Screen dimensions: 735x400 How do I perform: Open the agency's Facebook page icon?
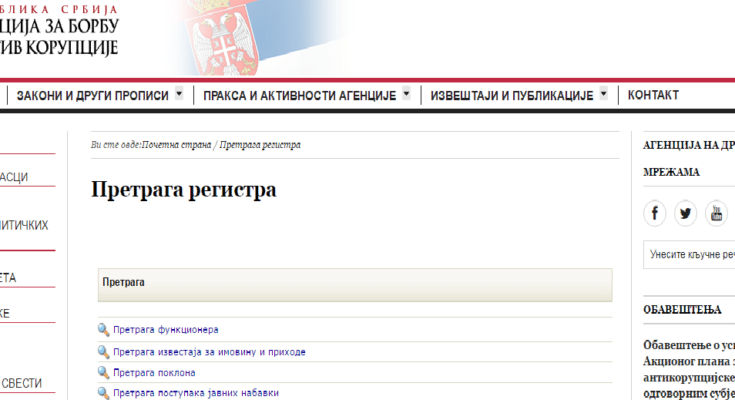point(655,213)
